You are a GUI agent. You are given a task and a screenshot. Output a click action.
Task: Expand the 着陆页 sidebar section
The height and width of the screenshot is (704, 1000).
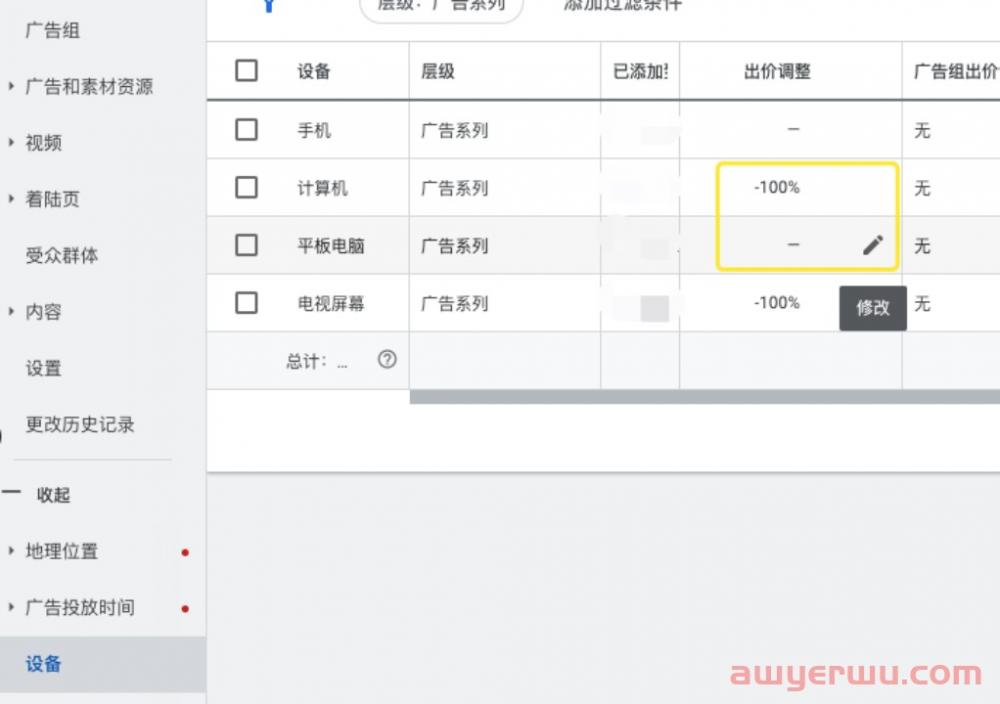tap(11, 199)
